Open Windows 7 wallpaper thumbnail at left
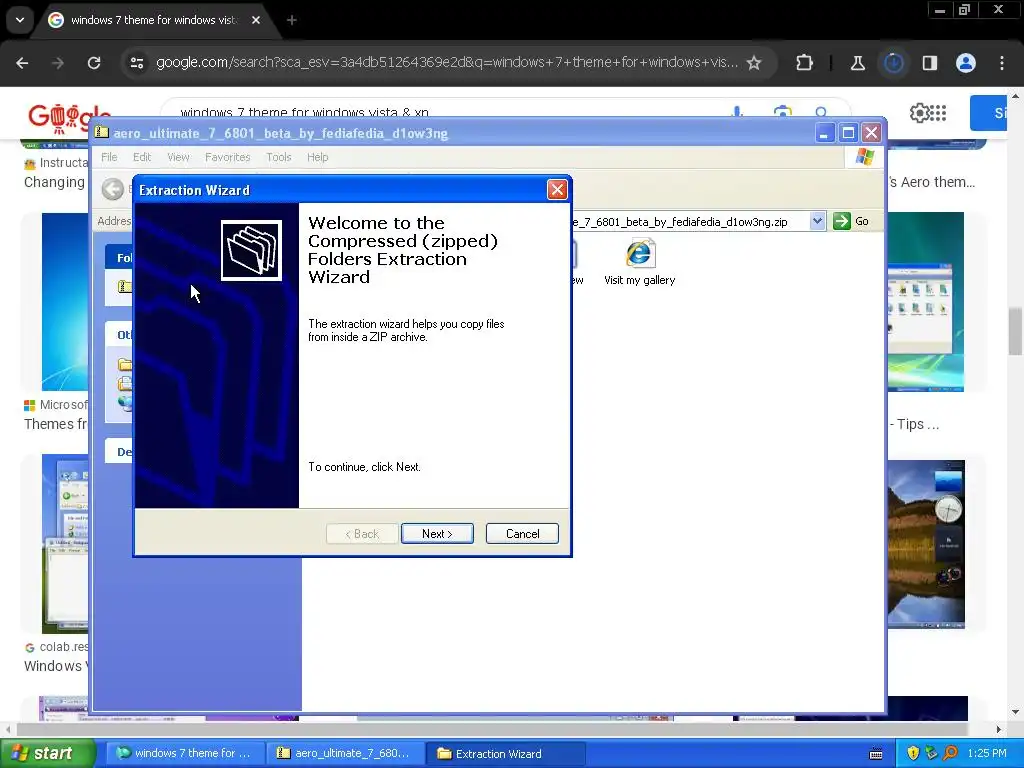Image resolution: width=1024 pixels, height=768 pixels. tap(65, 302)
